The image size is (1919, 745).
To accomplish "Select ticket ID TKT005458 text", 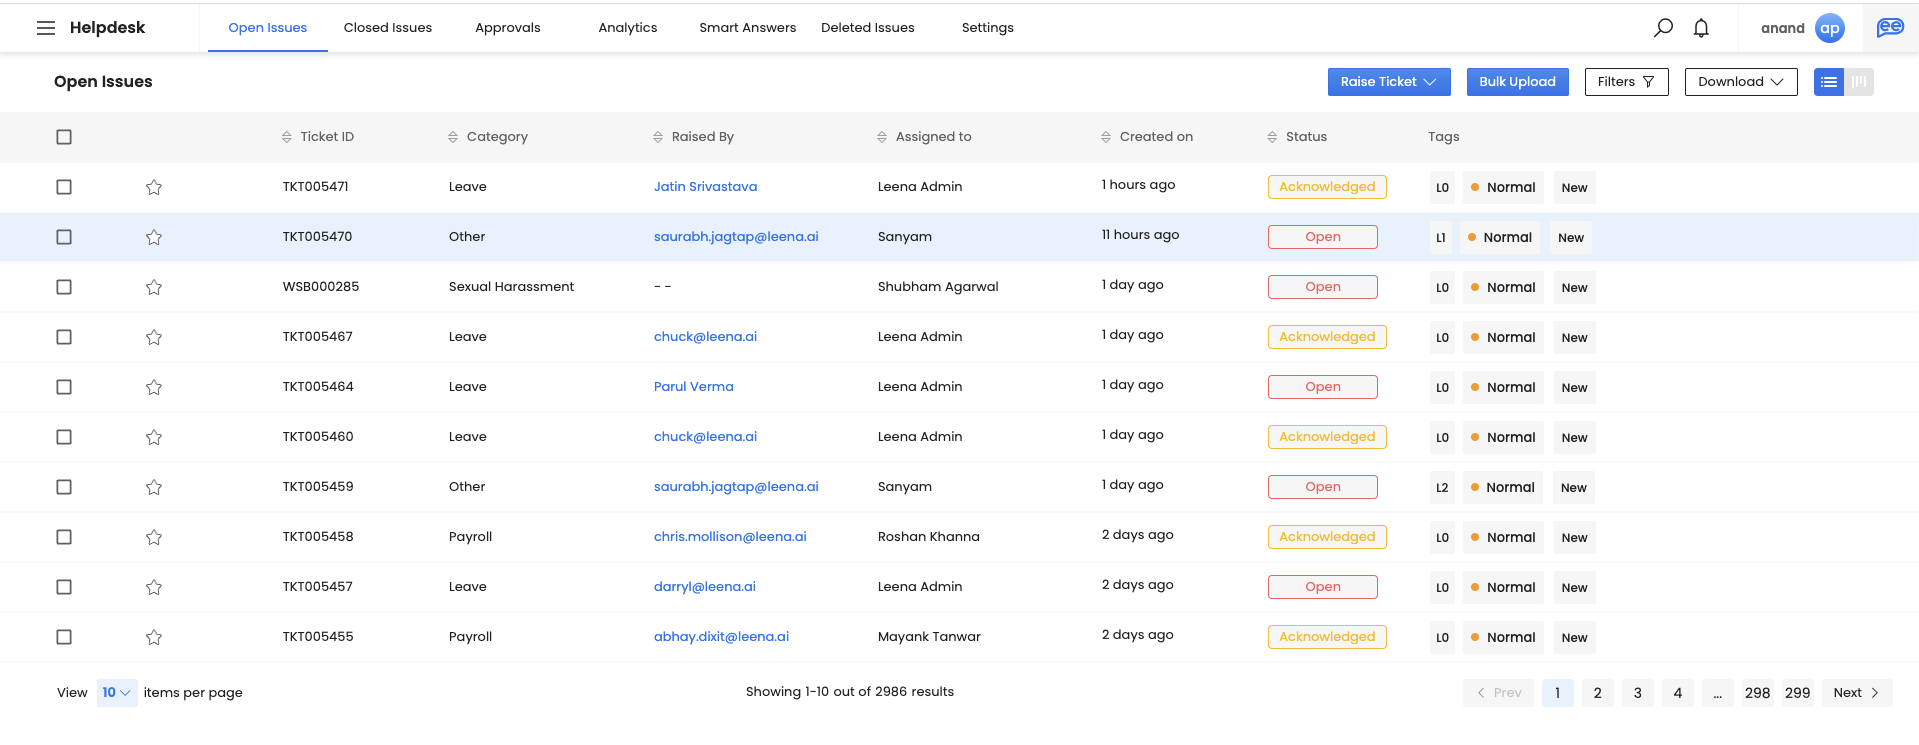I will (318, 537).
